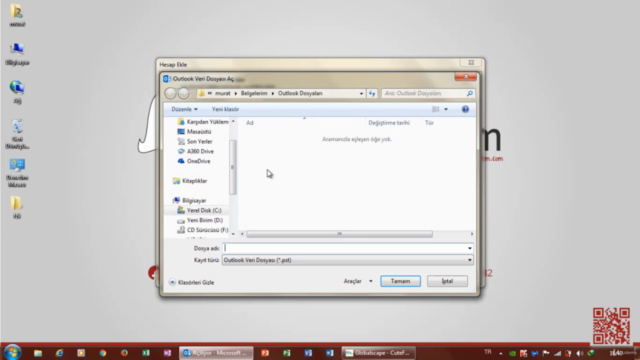The width and height of the screenshot is (640, 360).
Task: Change view with the view icon
Action: 436,109
